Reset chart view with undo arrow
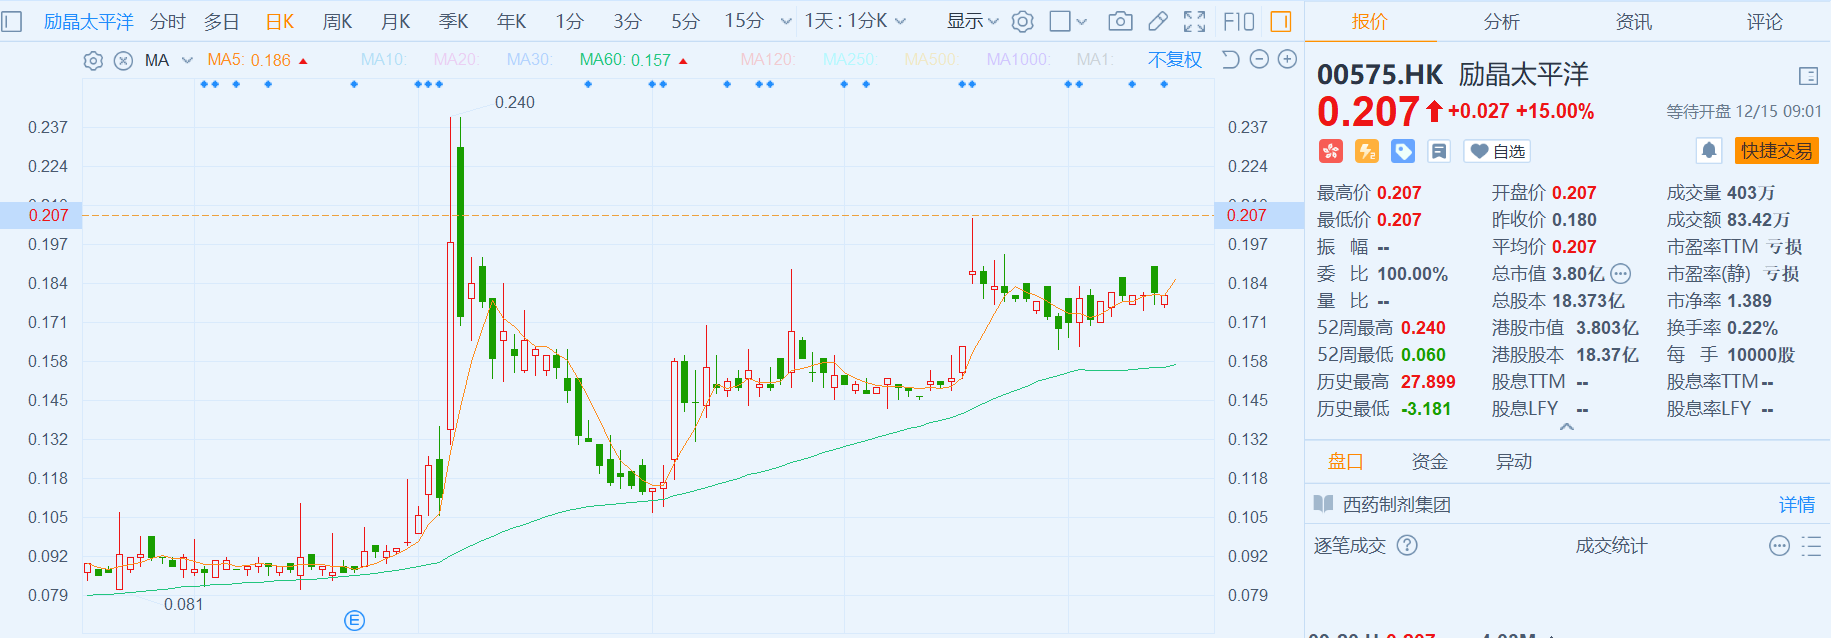The image size is (1831, 638). coord(1231,60)
